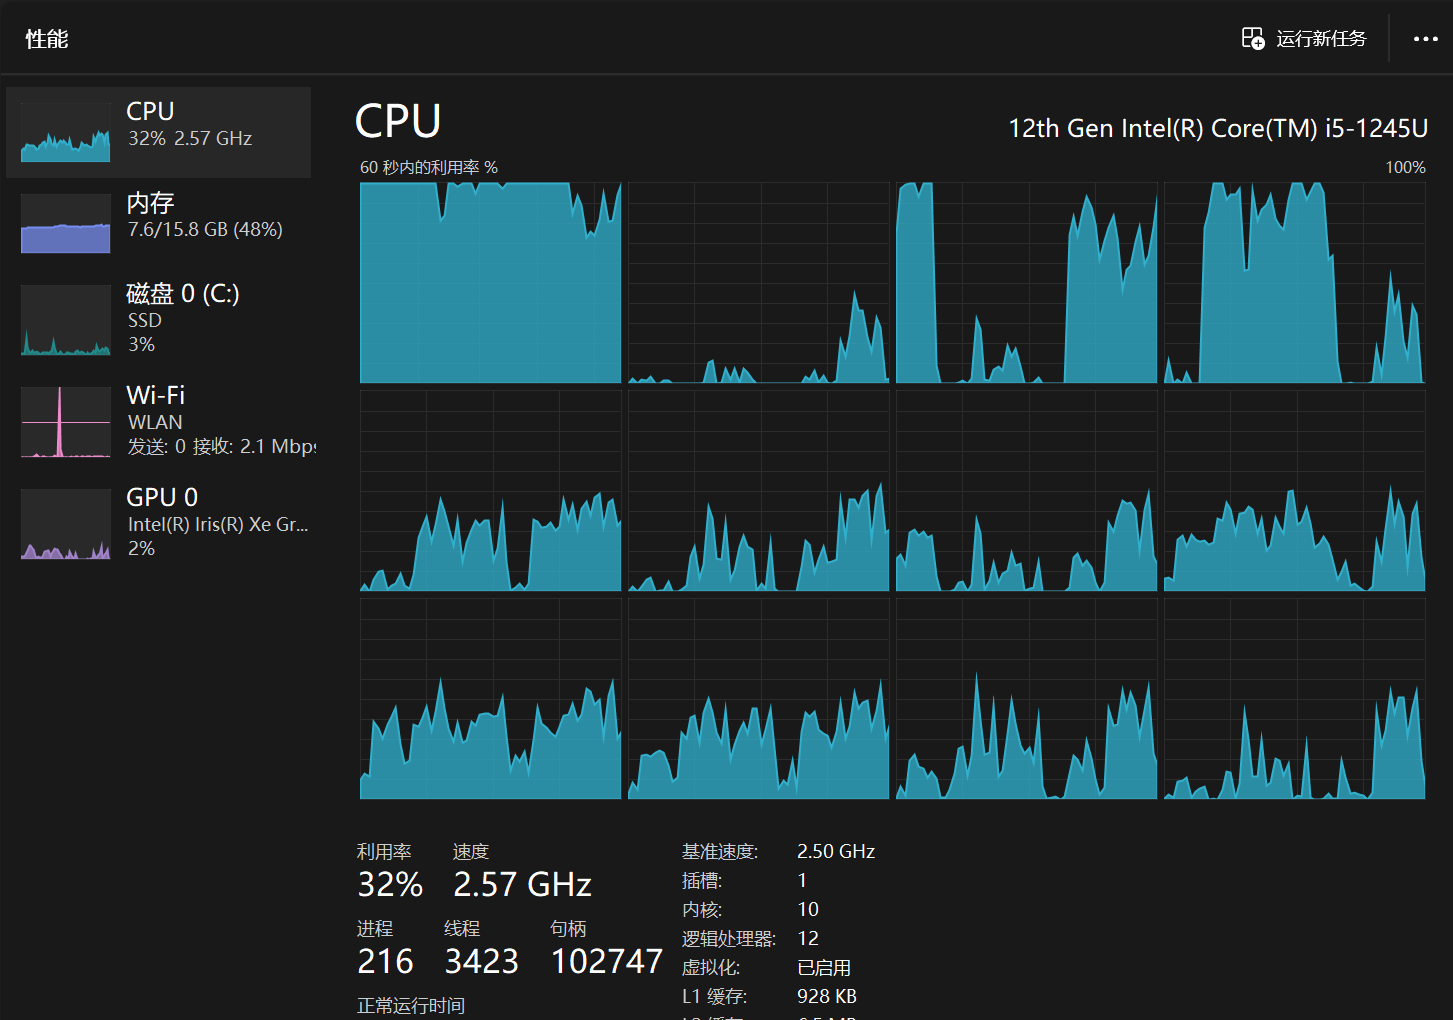Click the Intel(R) Iris(R) Xe GPU name text
This screenshot has height=1020, width=1453.
tap(218, 524)
